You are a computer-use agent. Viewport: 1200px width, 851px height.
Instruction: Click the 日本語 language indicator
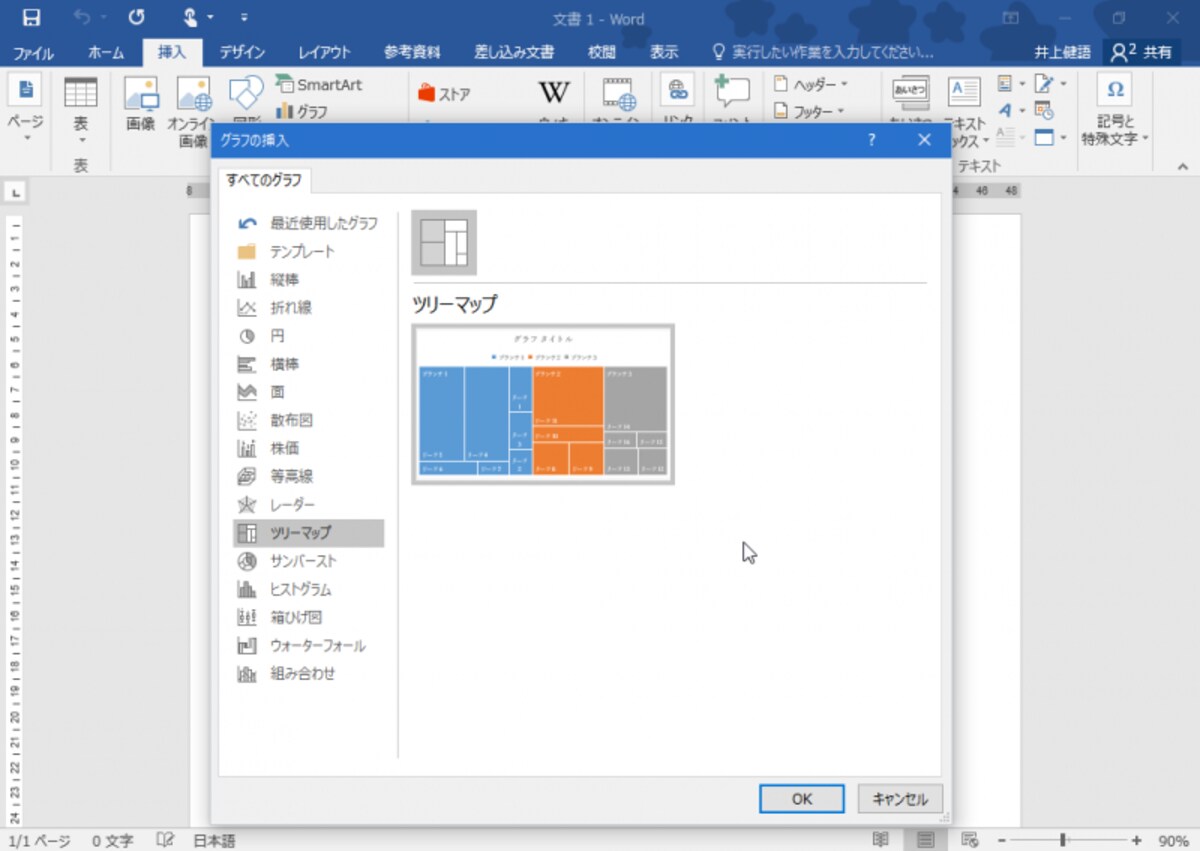(214, 841)
